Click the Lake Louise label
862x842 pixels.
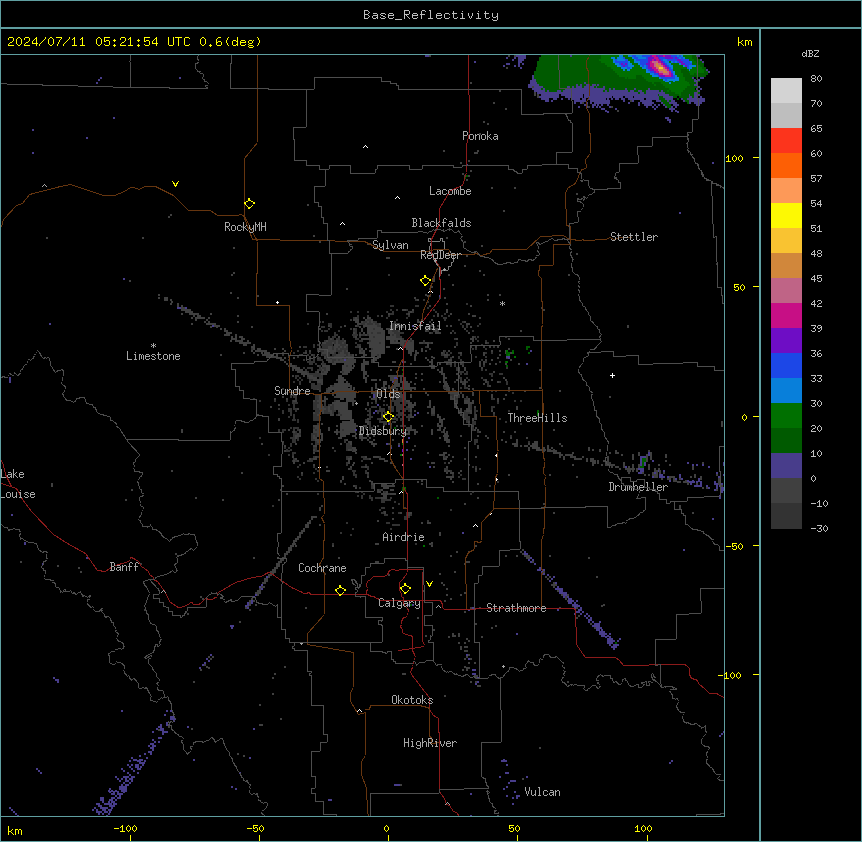tap(18, 484)
